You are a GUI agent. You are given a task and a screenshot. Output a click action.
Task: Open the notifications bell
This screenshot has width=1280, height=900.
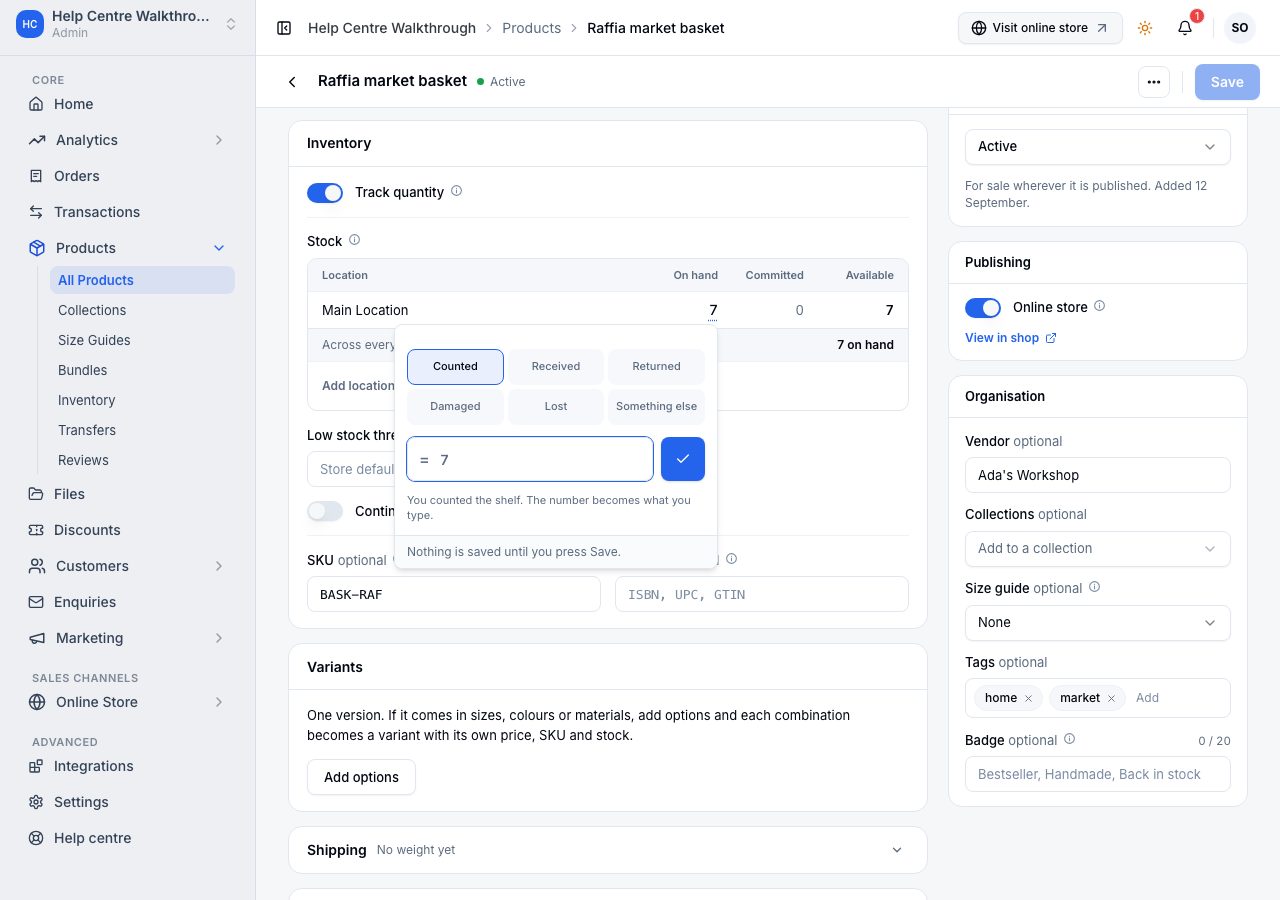click(1185, 28)
